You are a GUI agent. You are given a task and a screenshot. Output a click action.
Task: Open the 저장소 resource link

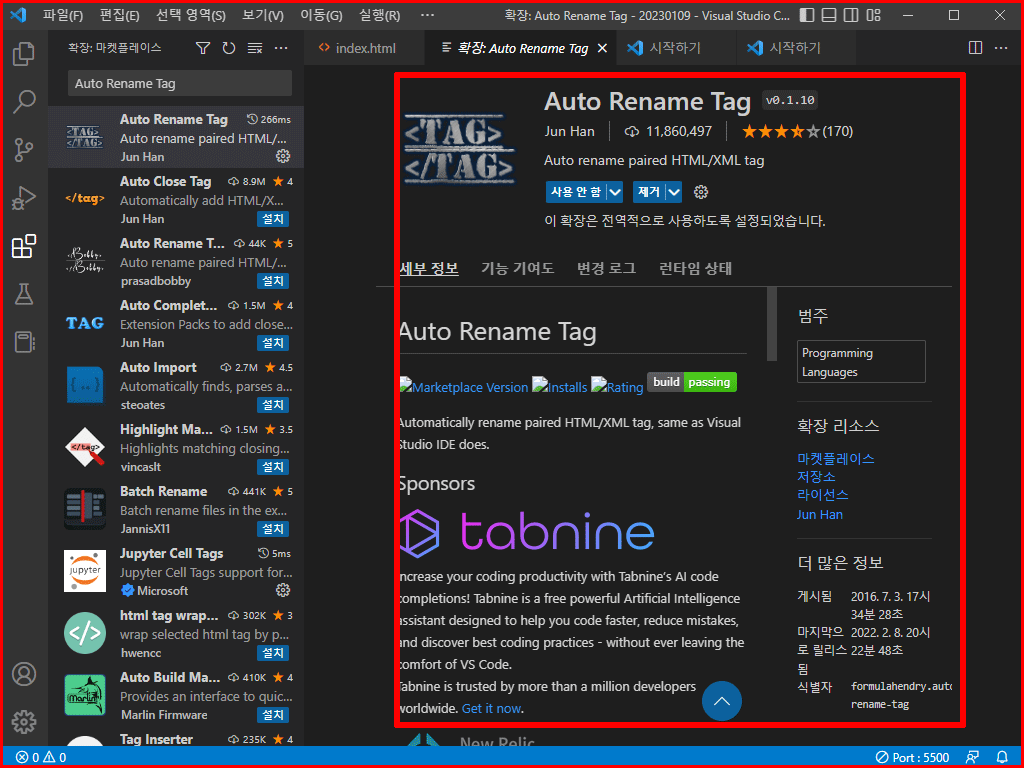[x=816, y=477]
